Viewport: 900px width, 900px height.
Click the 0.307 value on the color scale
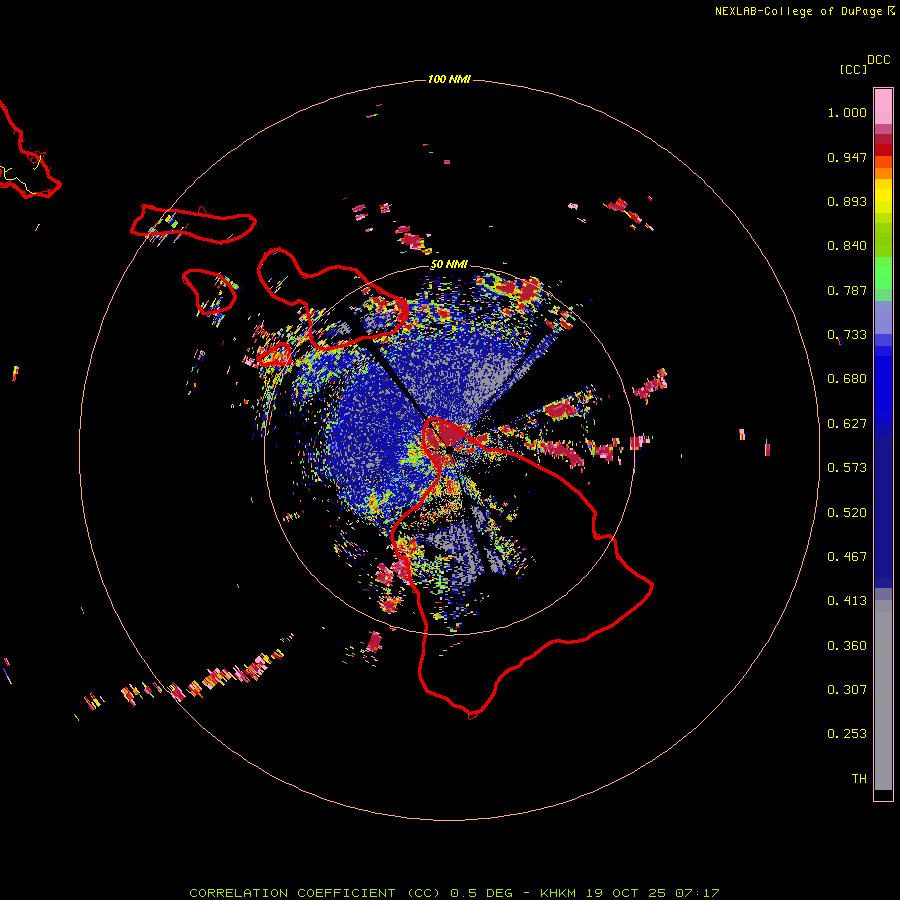pos(847,690)
